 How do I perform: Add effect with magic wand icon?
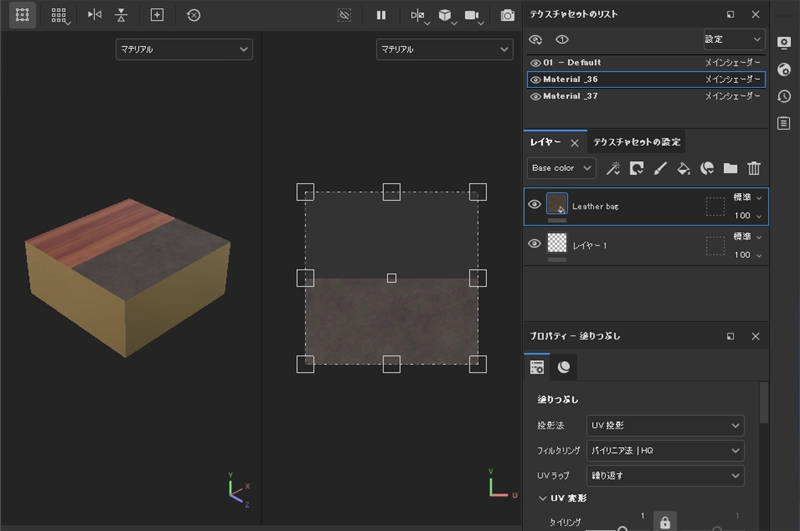pyautogui.click(x=613, y=168)
